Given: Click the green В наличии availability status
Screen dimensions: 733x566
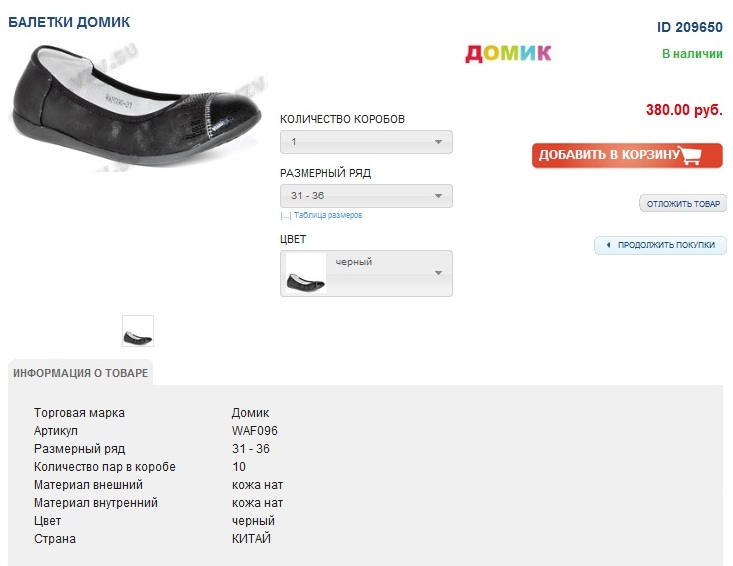Looking at the screenshot, I should pos(692,54).
